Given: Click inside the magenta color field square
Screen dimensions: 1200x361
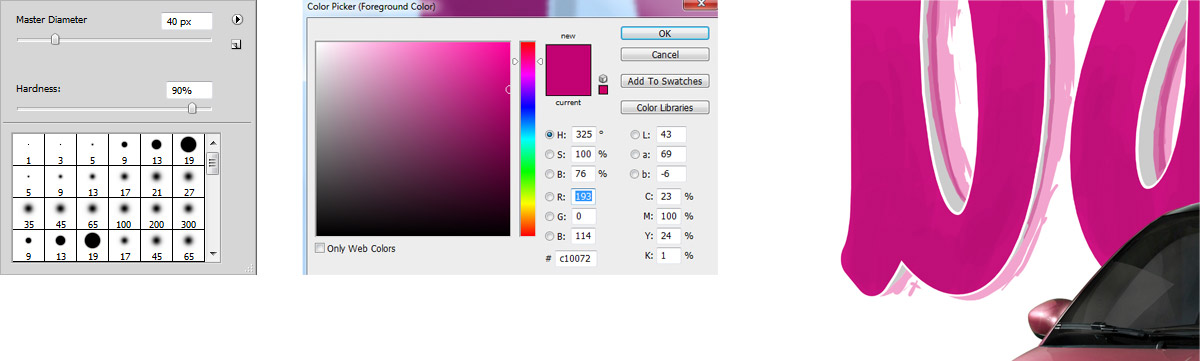Looking at the screenshot, I should pos(412,139).
